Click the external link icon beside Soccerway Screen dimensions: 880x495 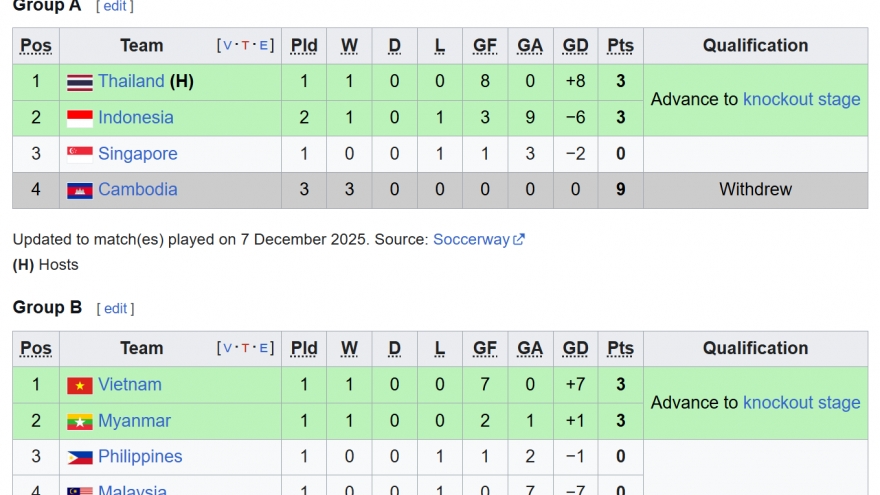point(519,240)
